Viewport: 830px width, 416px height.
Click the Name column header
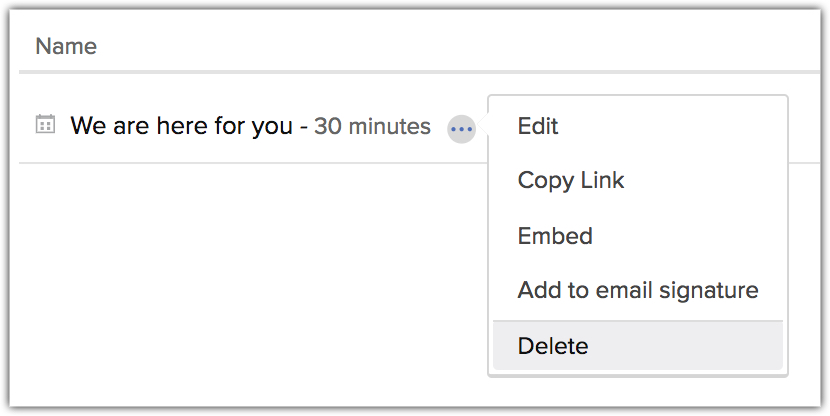tap(66, 46)
